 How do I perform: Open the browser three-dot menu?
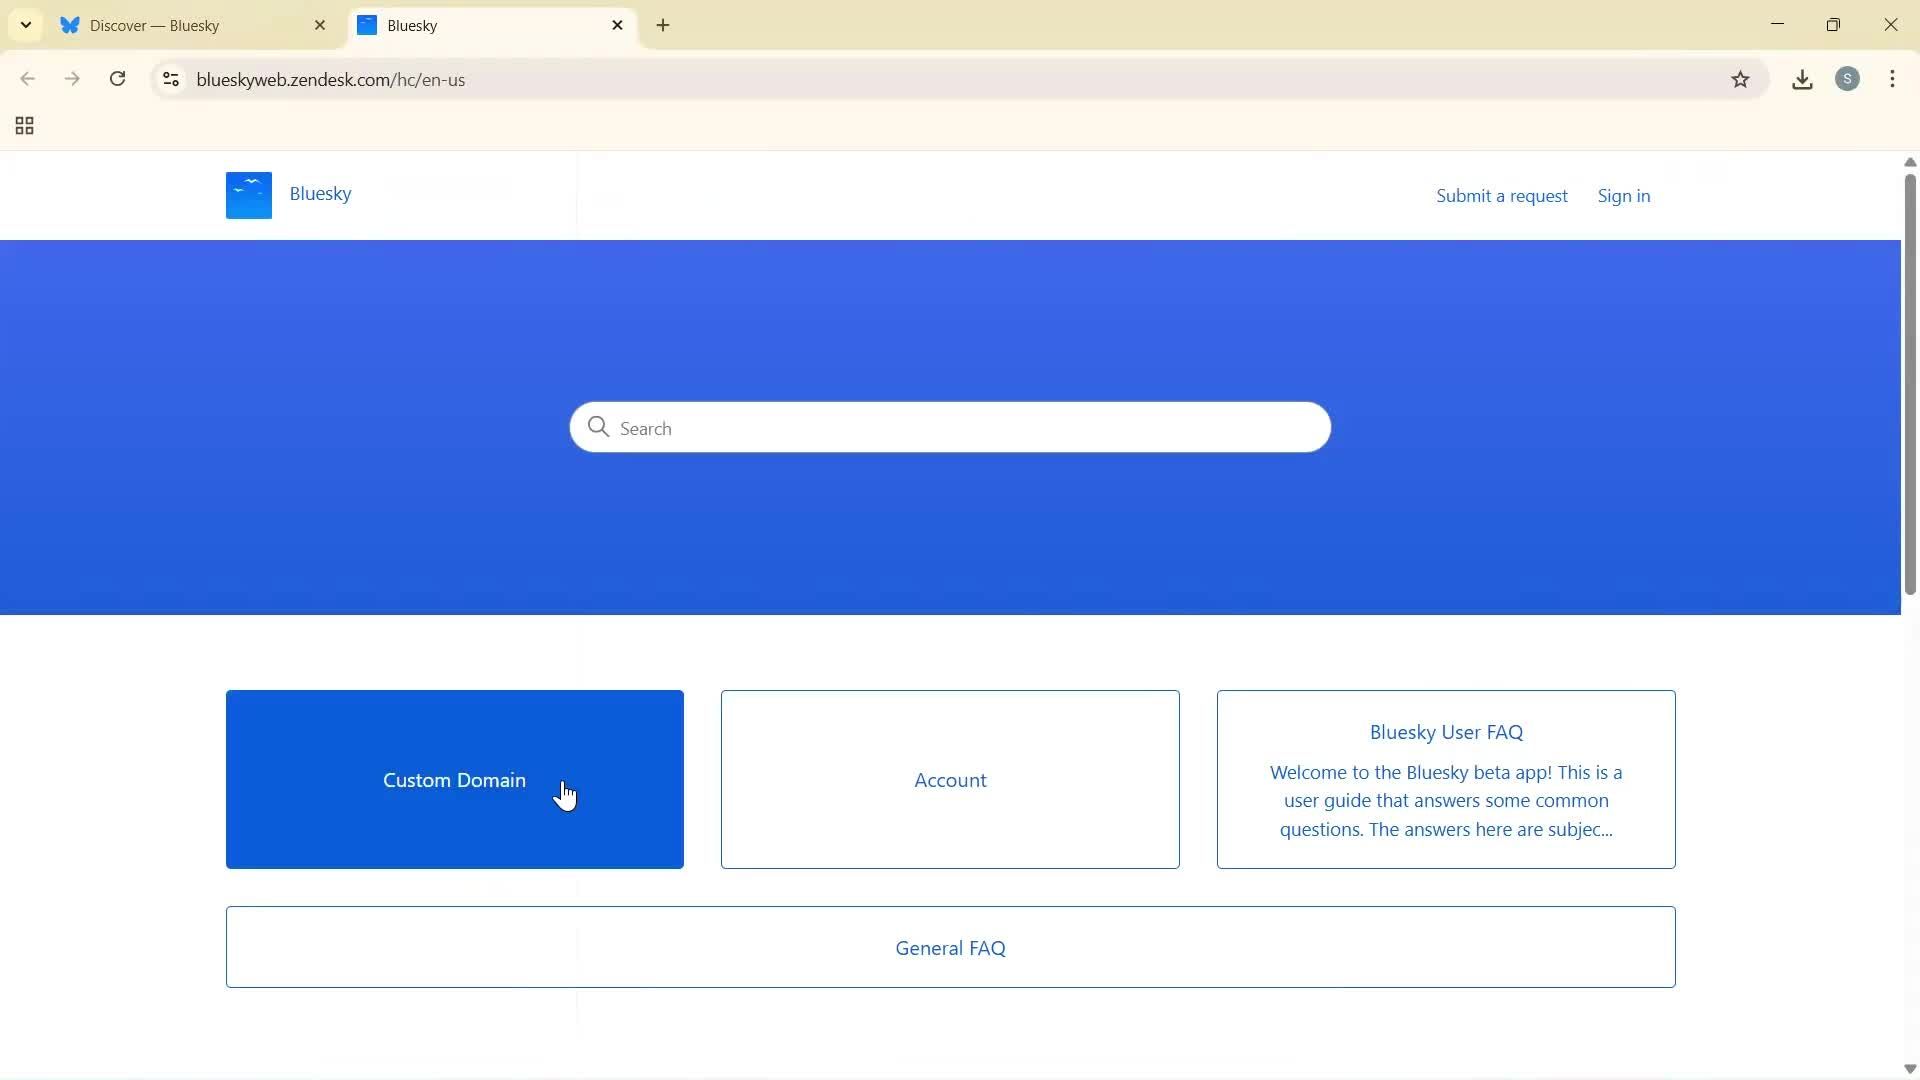coord(1893,79)
